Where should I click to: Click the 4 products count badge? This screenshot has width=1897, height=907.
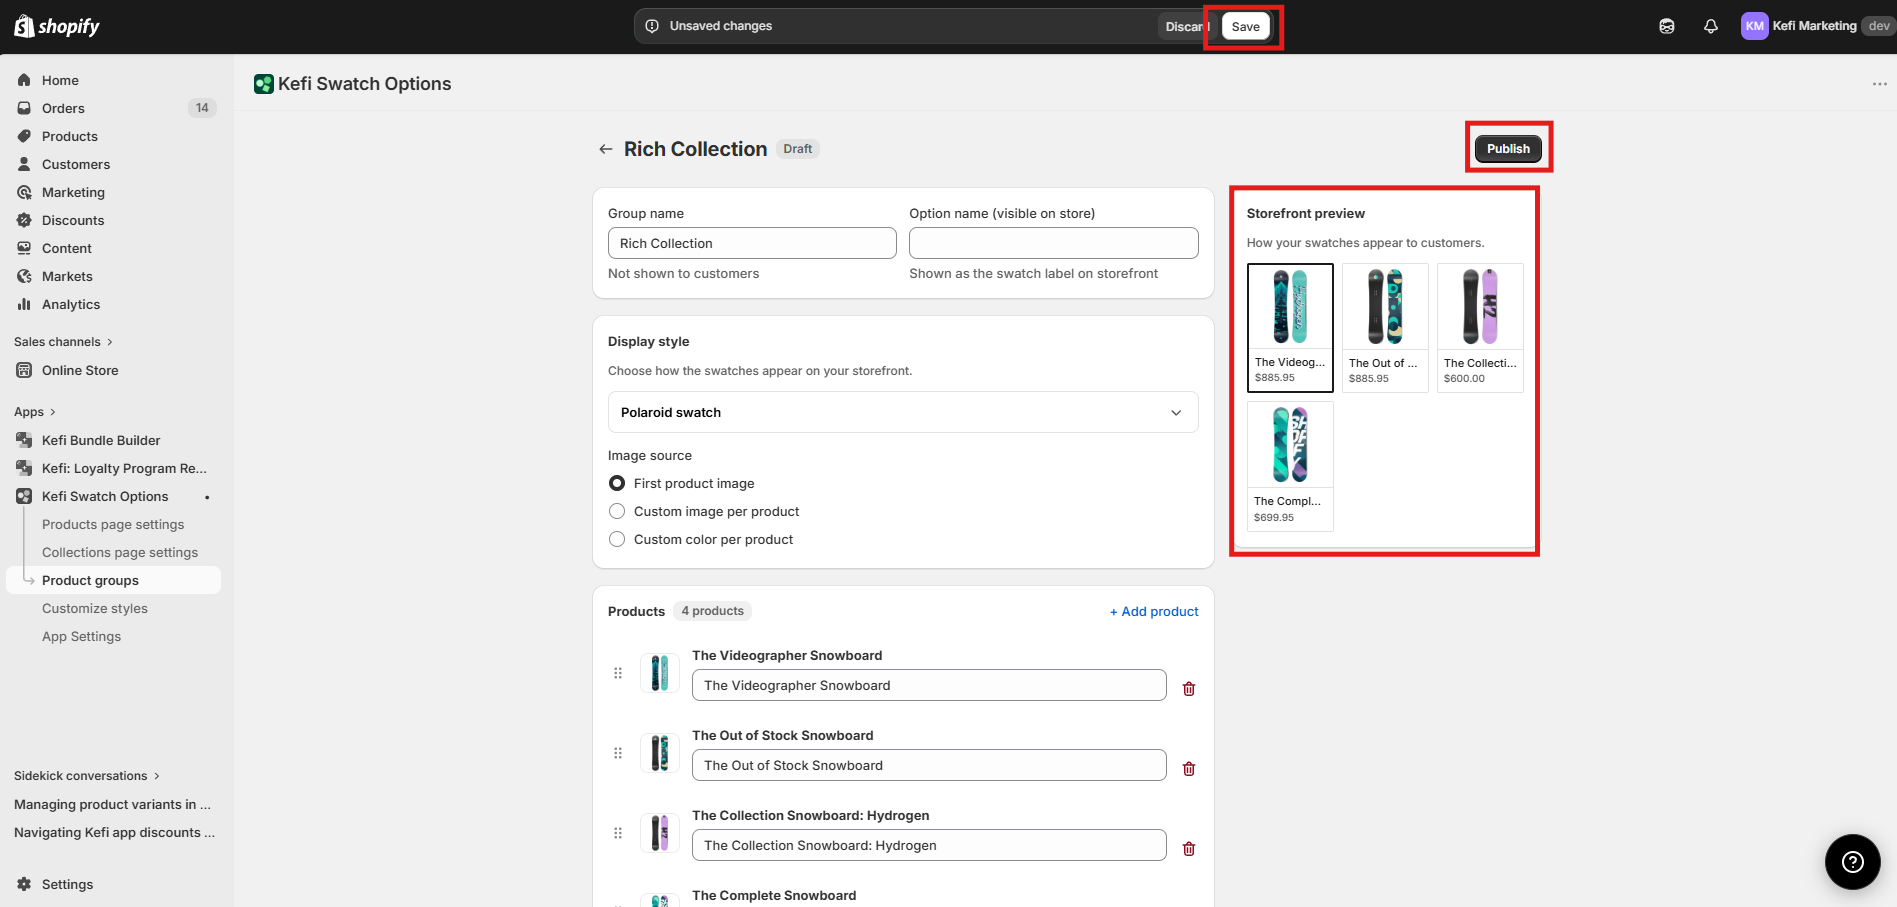click(713, 611)
